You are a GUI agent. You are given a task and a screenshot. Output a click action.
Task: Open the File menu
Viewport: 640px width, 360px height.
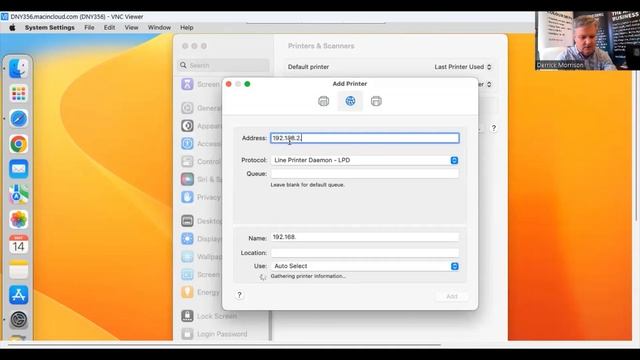click(x=89, y=28)
